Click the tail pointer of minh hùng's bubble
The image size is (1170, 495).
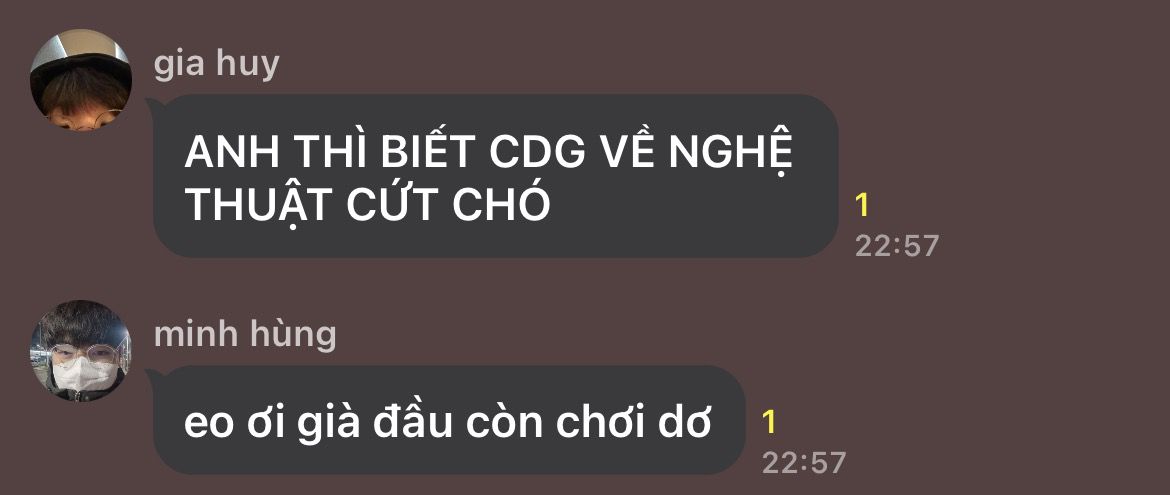[x=151, y=376]
